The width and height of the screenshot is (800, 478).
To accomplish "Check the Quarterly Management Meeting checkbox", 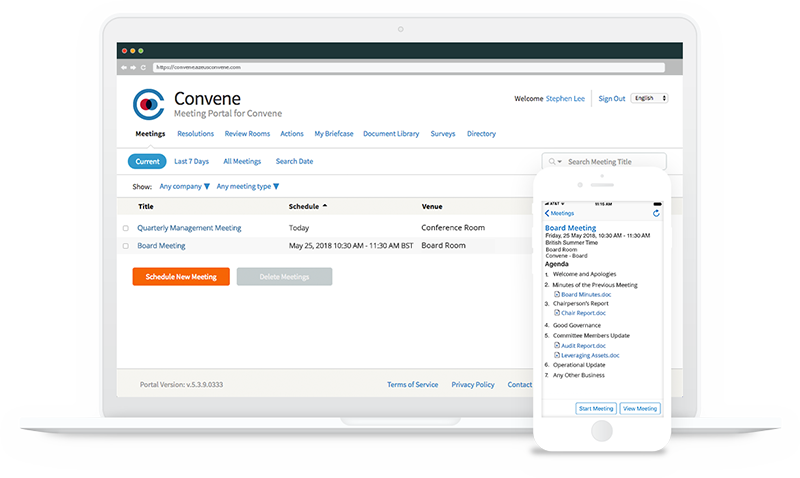I will coord(125,229).
